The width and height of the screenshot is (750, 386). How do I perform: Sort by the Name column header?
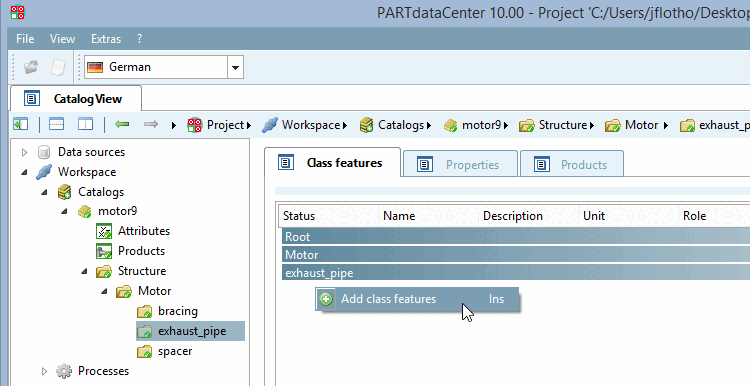429,216
